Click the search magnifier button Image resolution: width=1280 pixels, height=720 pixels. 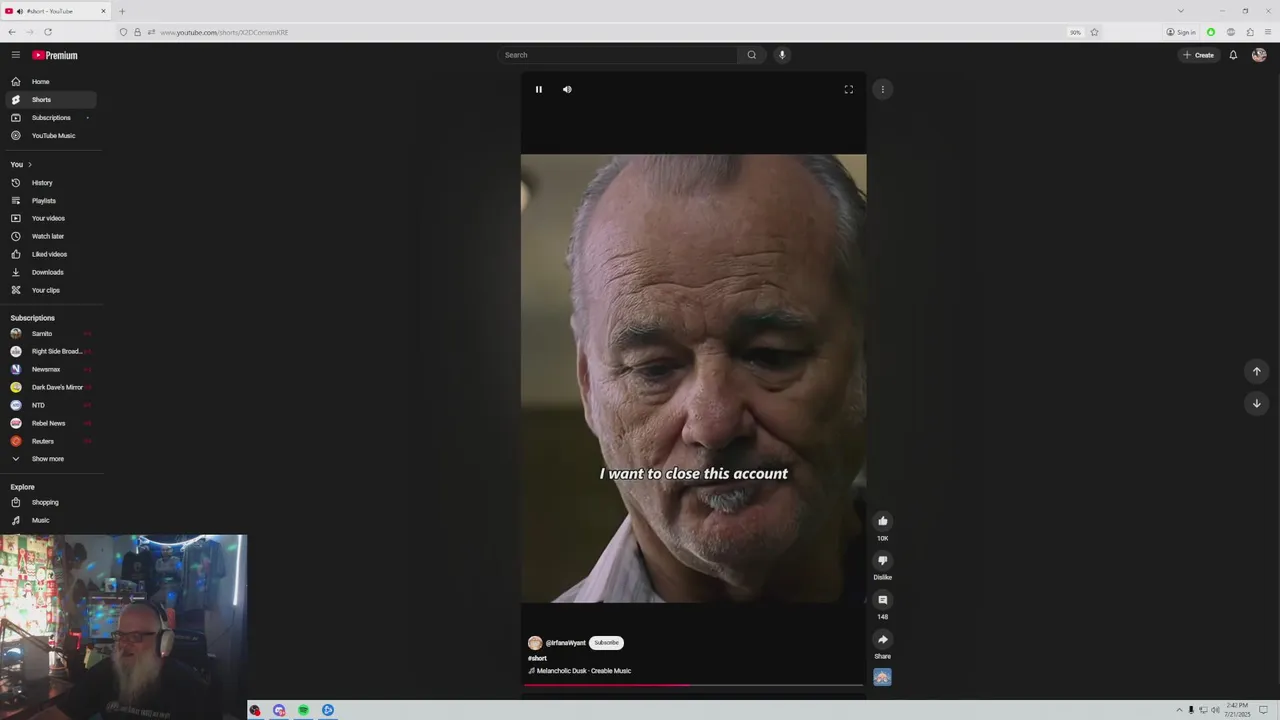click(x=752, y=55)
